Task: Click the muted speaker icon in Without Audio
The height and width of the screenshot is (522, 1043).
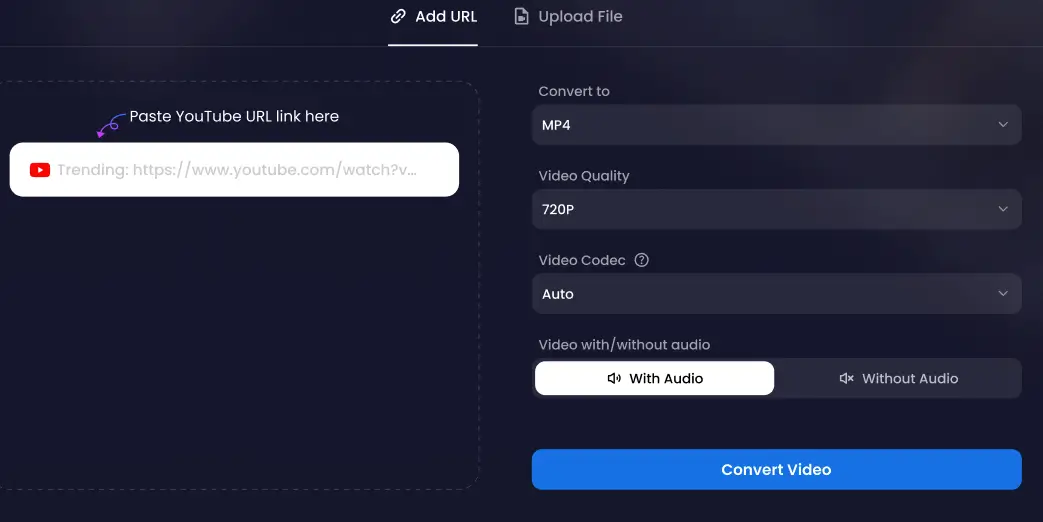Action: [846, 379]
